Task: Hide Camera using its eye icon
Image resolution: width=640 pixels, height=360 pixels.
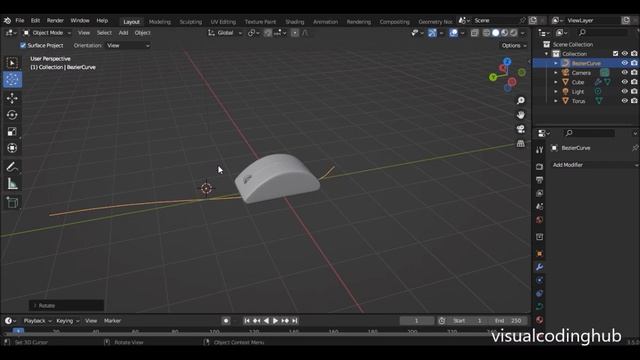Action: click(x=624, y=72)
